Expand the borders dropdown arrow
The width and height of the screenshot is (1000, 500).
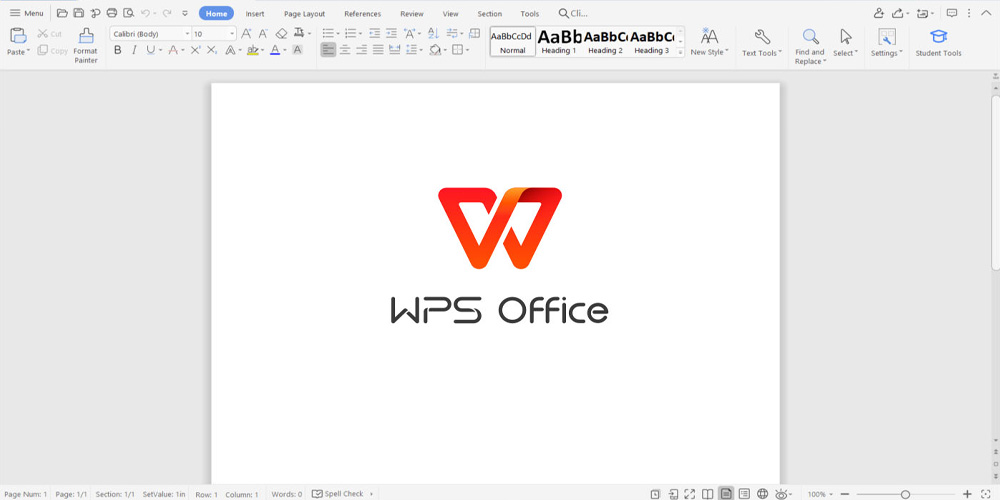pyautogui.click(x=467, y=50)
